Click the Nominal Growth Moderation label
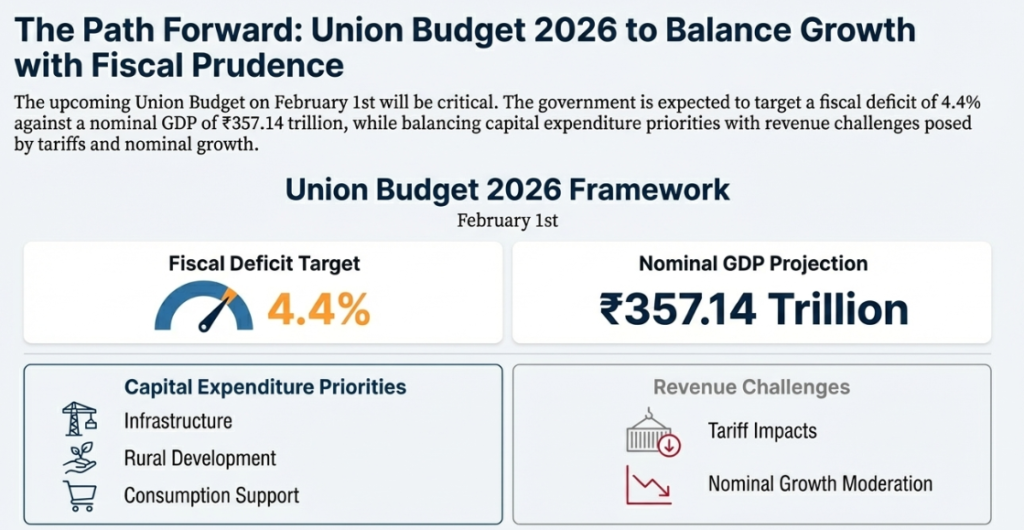1024x530 pixels. point(820,484)
